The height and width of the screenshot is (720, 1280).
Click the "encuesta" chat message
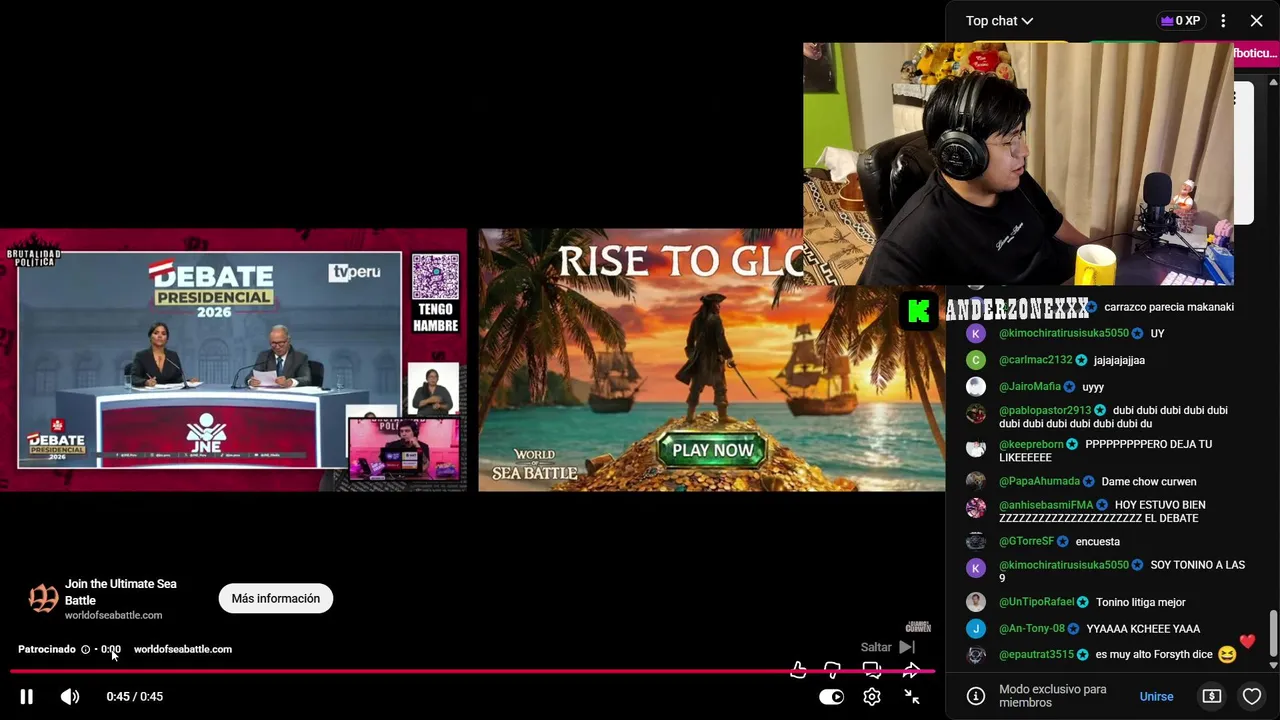[x=1097, y=541]
